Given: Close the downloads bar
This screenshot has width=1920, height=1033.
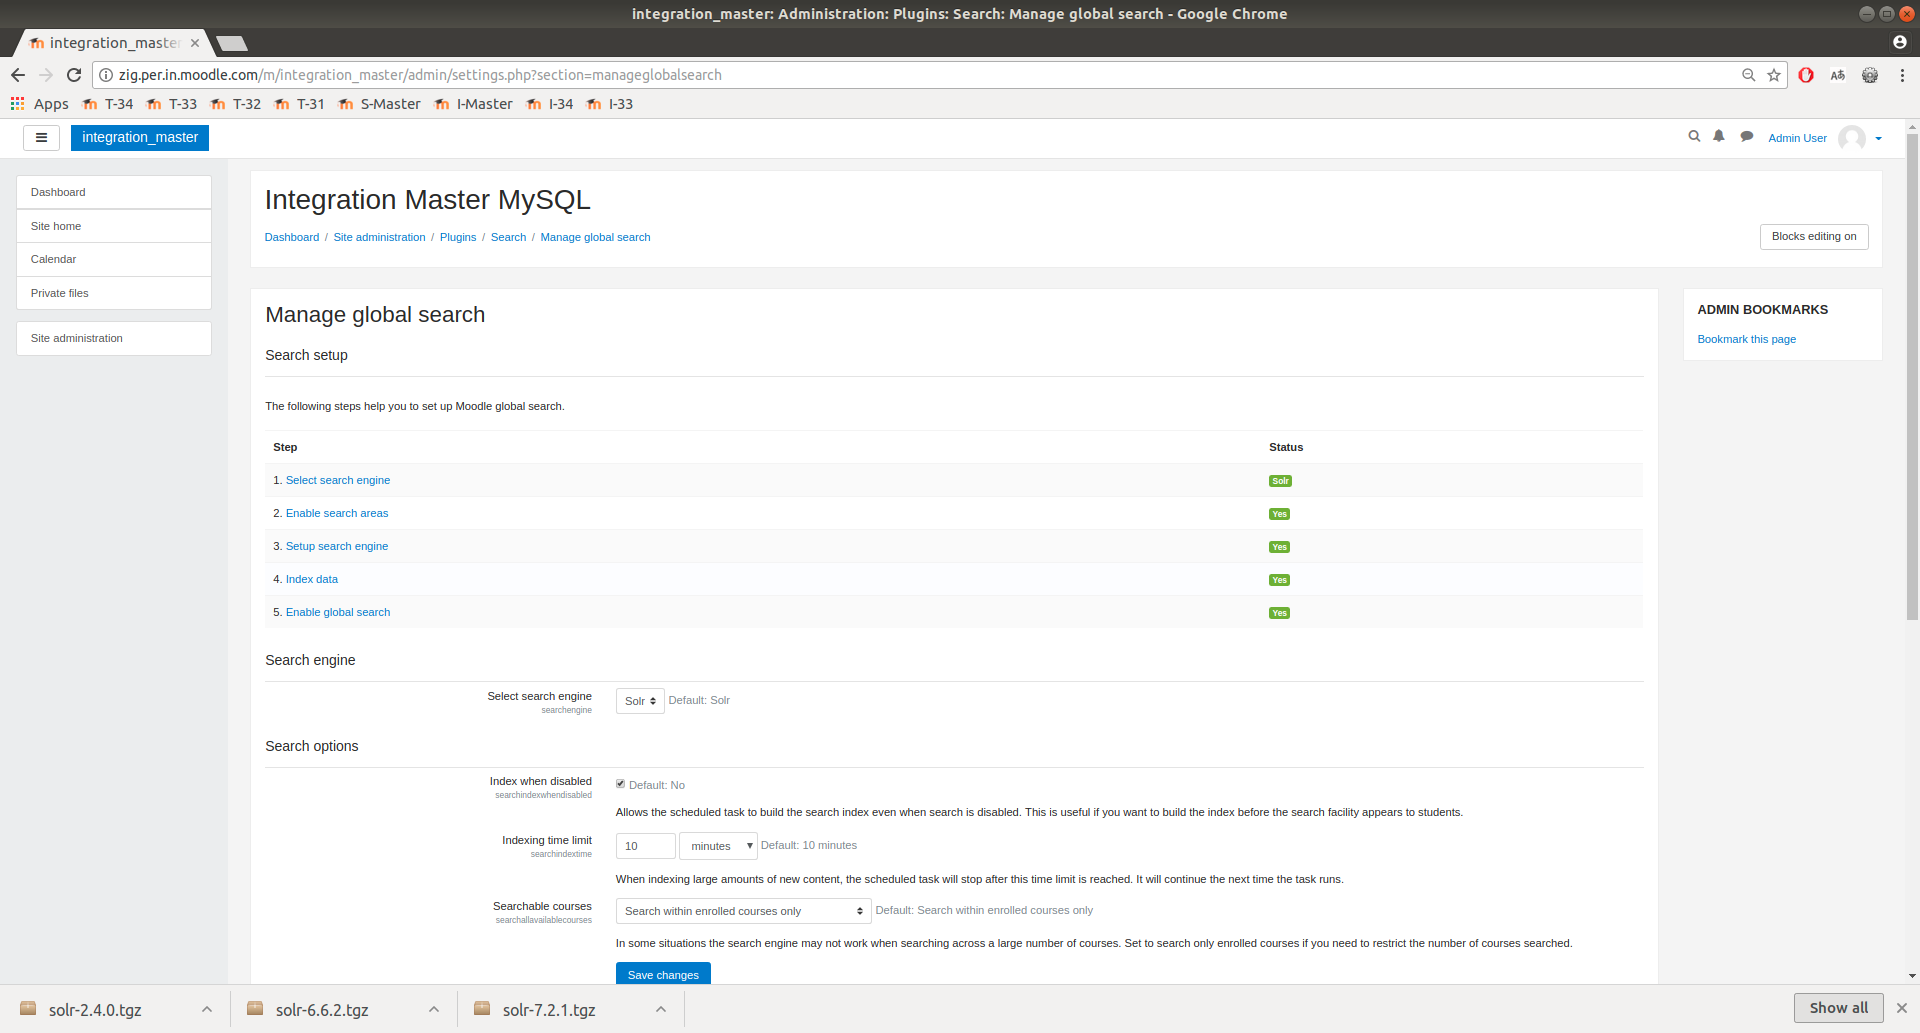Looking at the screenshot, I should [1902, 1008].
